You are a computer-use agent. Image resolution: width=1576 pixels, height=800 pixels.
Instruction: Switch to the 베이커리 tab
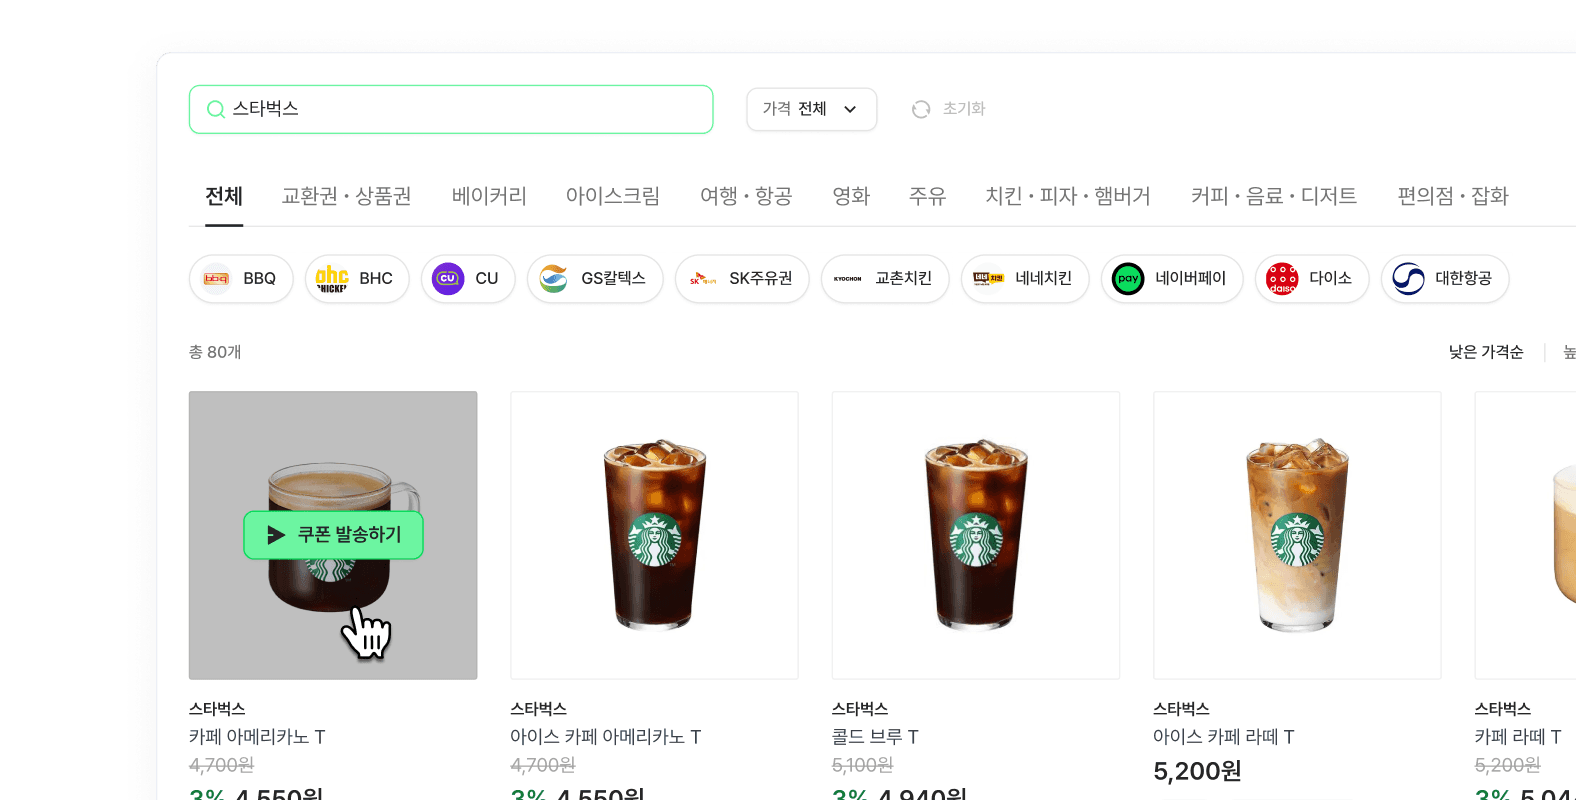[x=489, y=196]
